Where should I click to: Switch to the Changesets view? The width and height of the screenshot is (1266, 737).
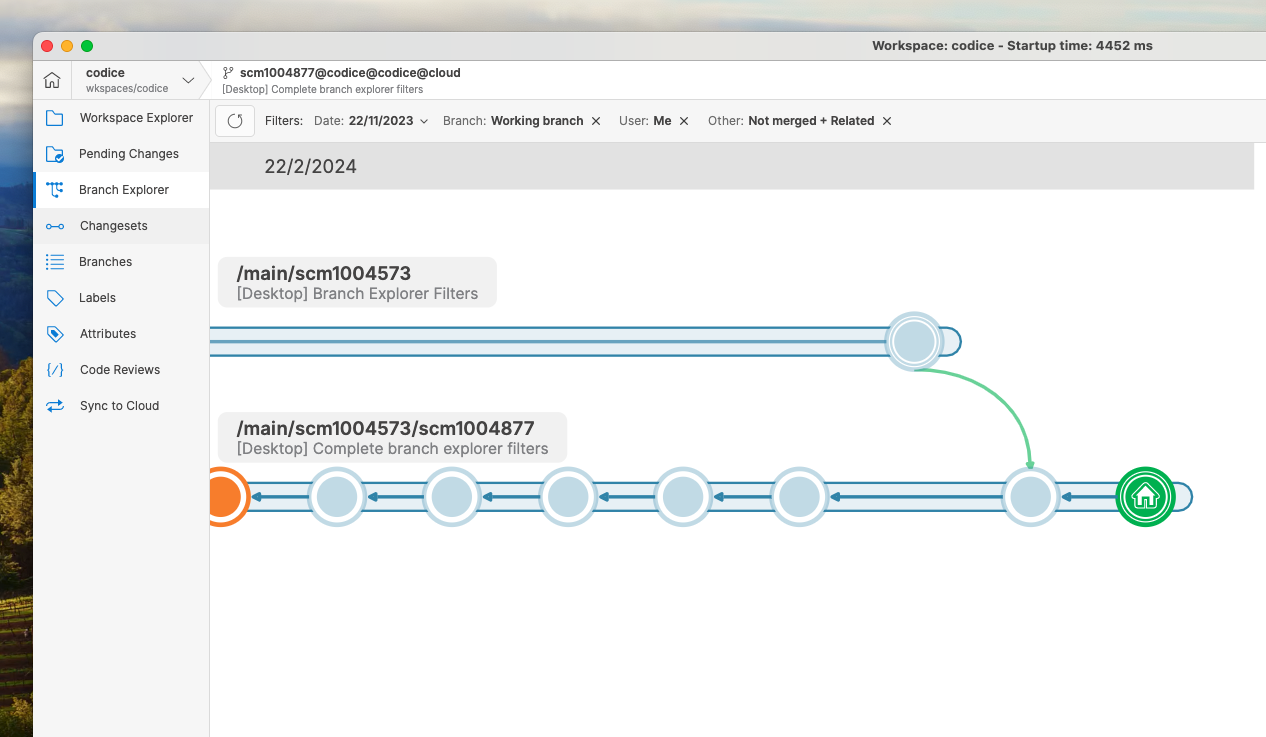click(58, 225)
